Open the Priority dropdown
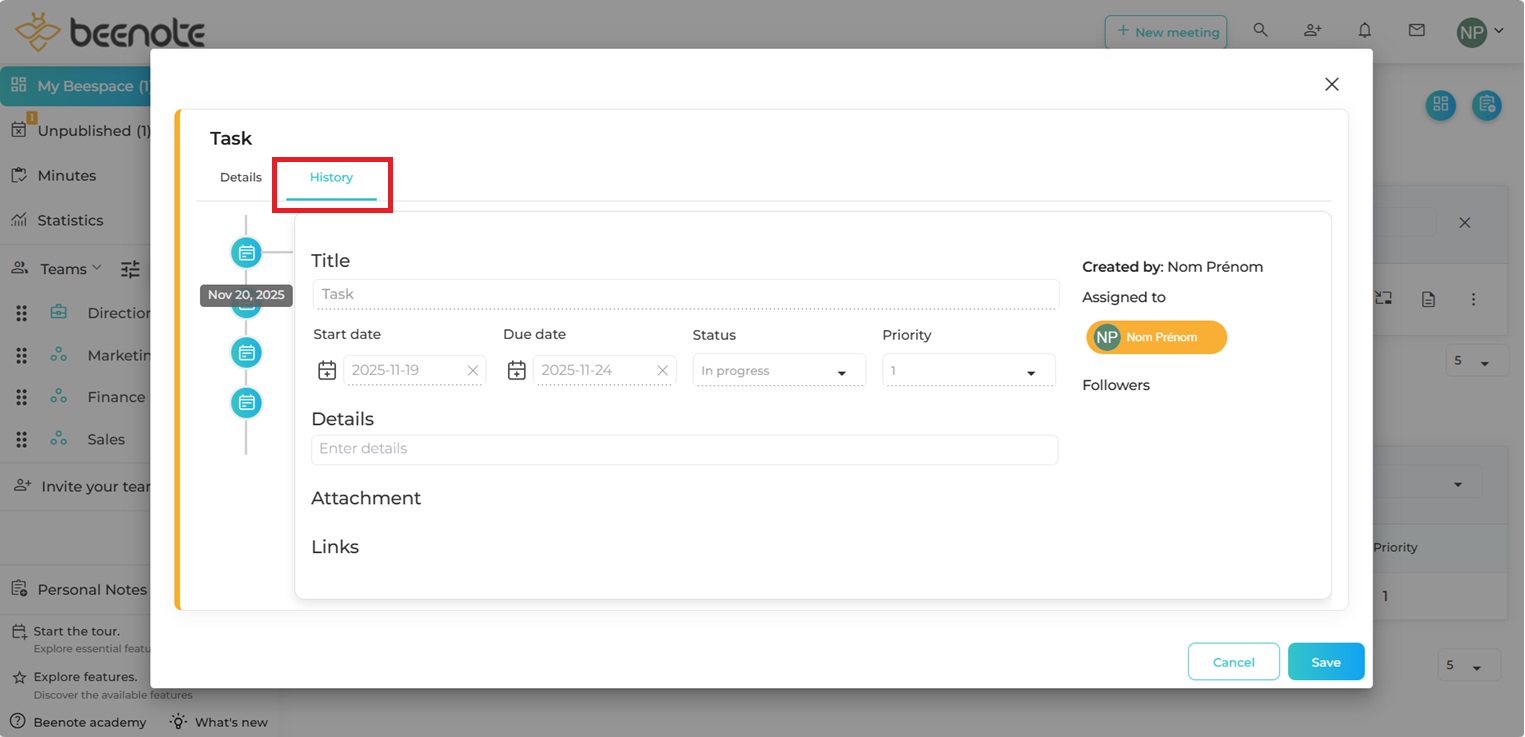This screenshot has width=1525, height=737. click(967, 371)
